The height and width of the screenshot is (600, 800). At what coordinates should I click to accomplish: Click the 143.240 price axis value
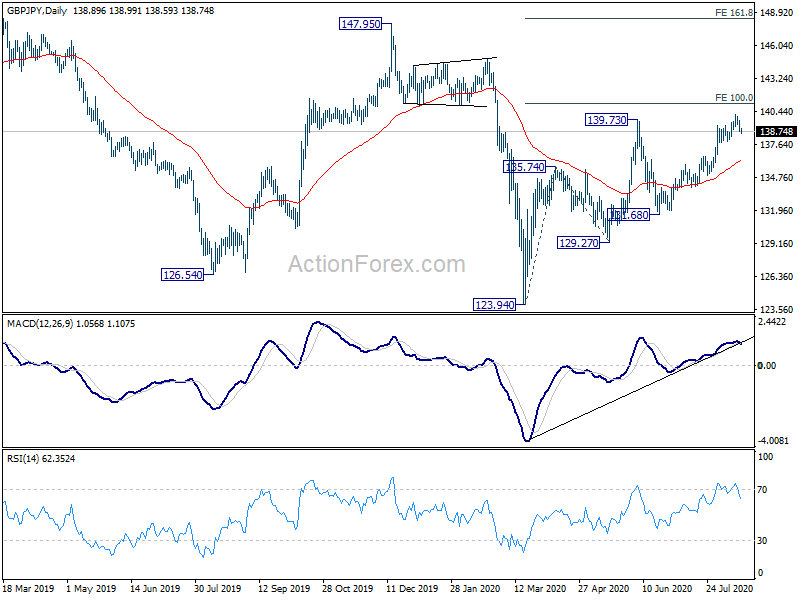(776, 79)
